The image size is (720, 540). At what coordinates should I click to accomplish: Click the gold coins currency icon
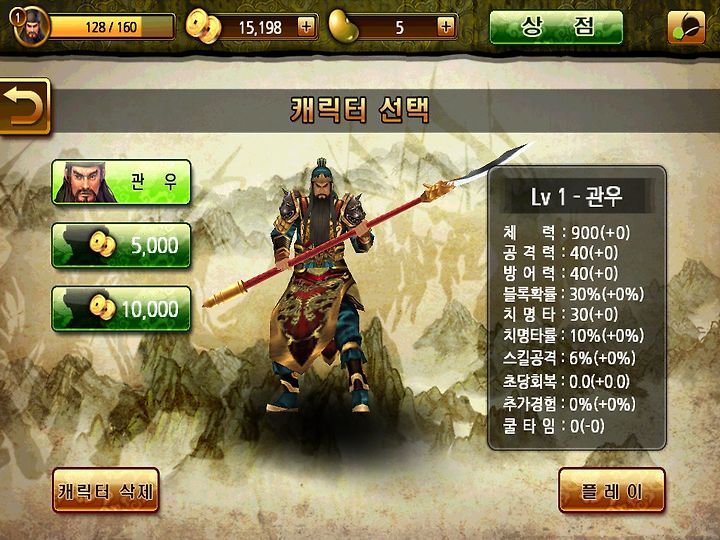[203, 28]
